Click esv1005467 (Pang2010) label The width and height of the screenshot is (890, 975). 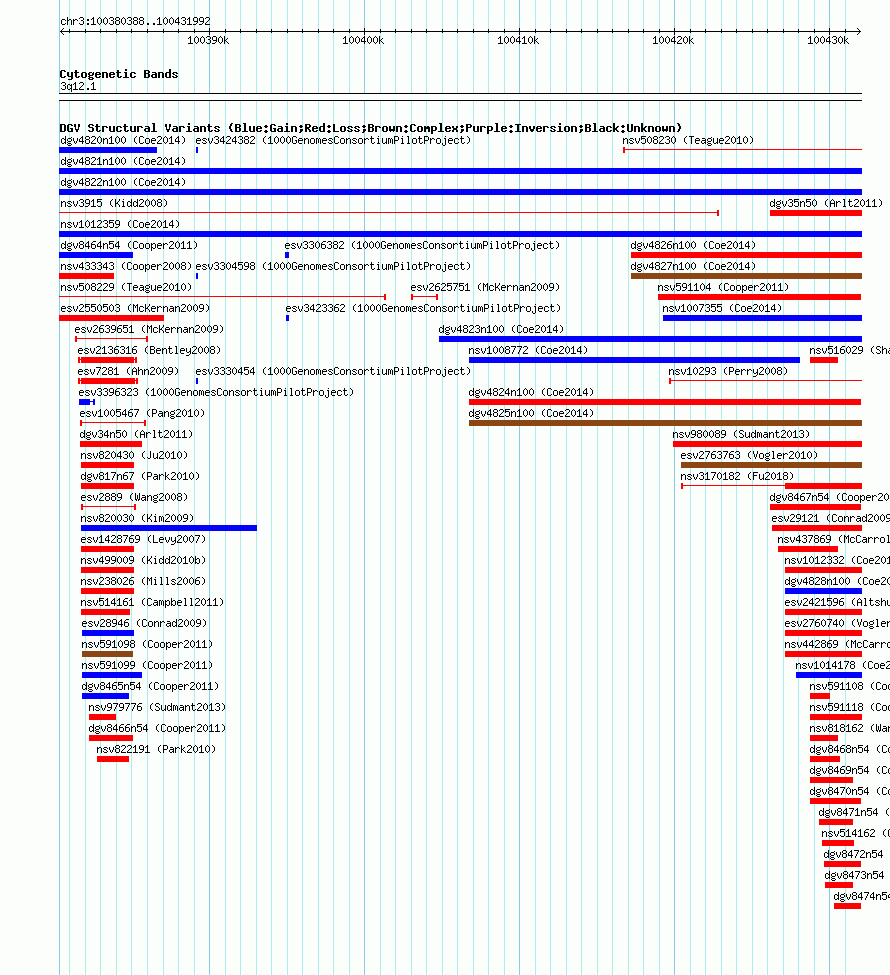[x=142, y=414]
